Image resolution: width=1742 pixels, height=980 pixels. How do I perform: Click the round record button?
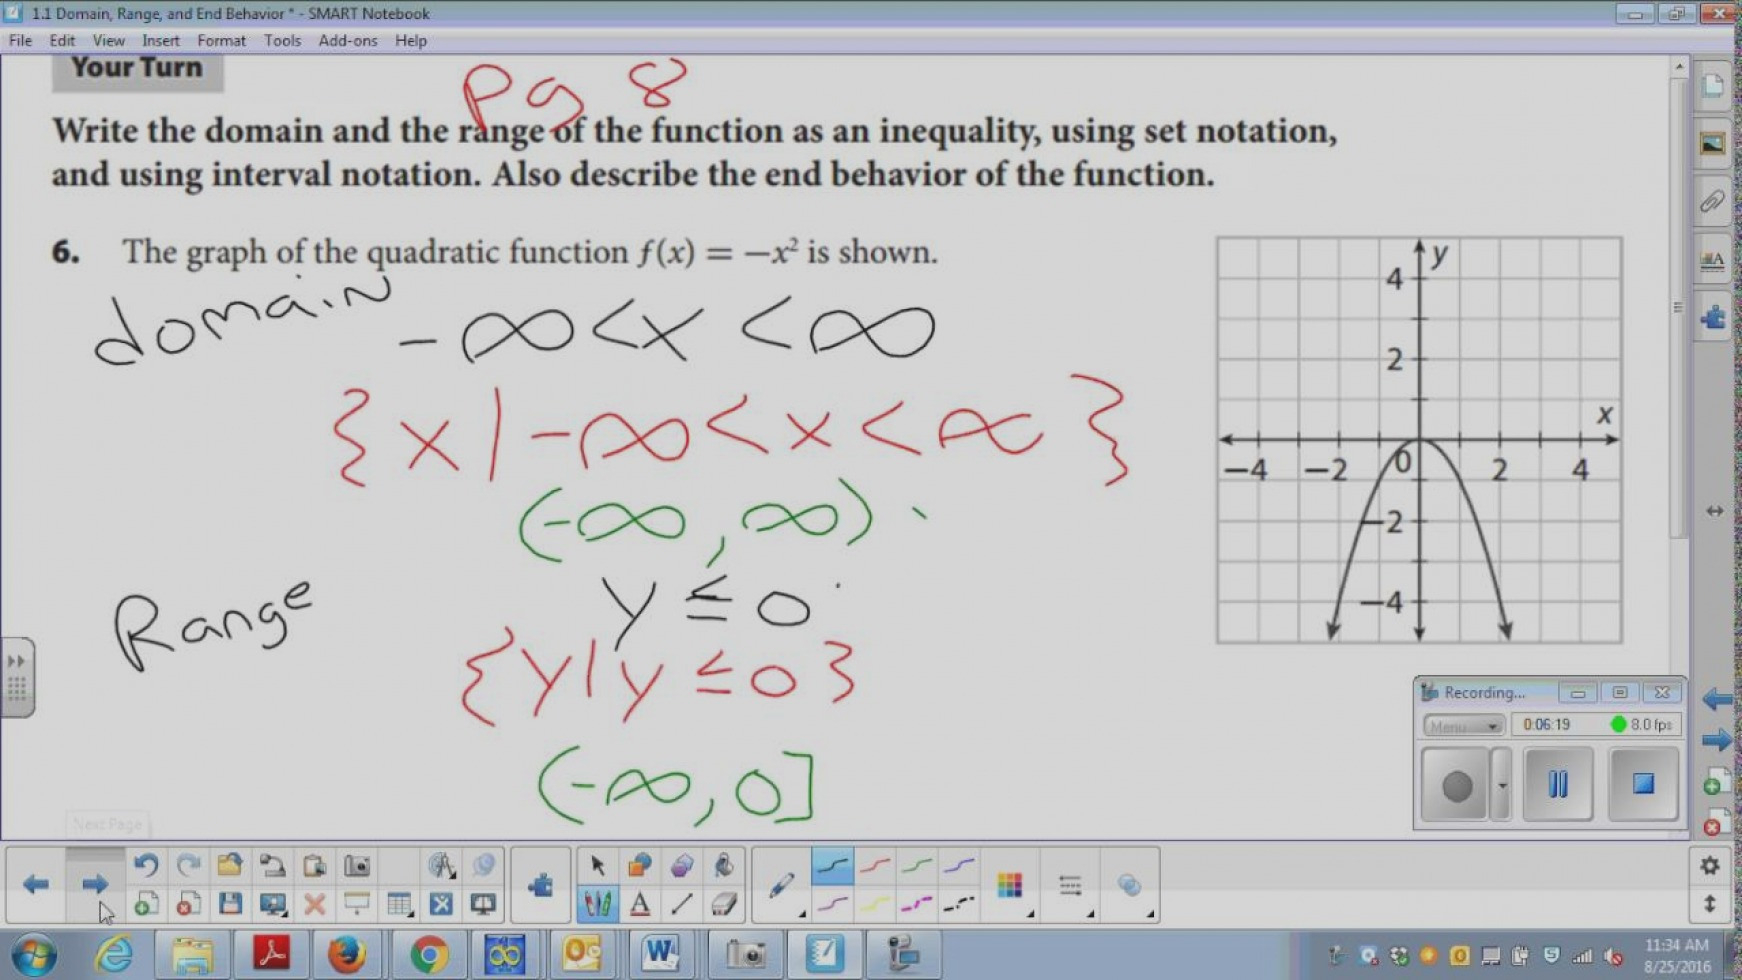(1456, 785)
